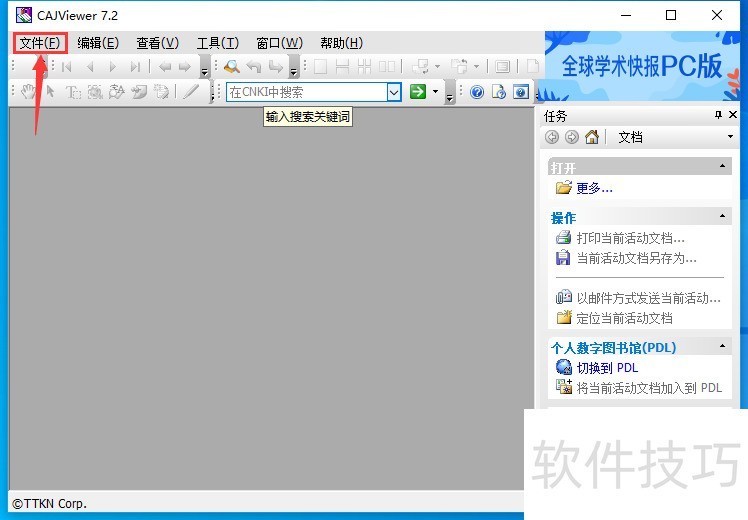This screenshot has height=520, width=748.
Task: Click into the 在CNKI中搜索 input field
Action: pos(305,92)
